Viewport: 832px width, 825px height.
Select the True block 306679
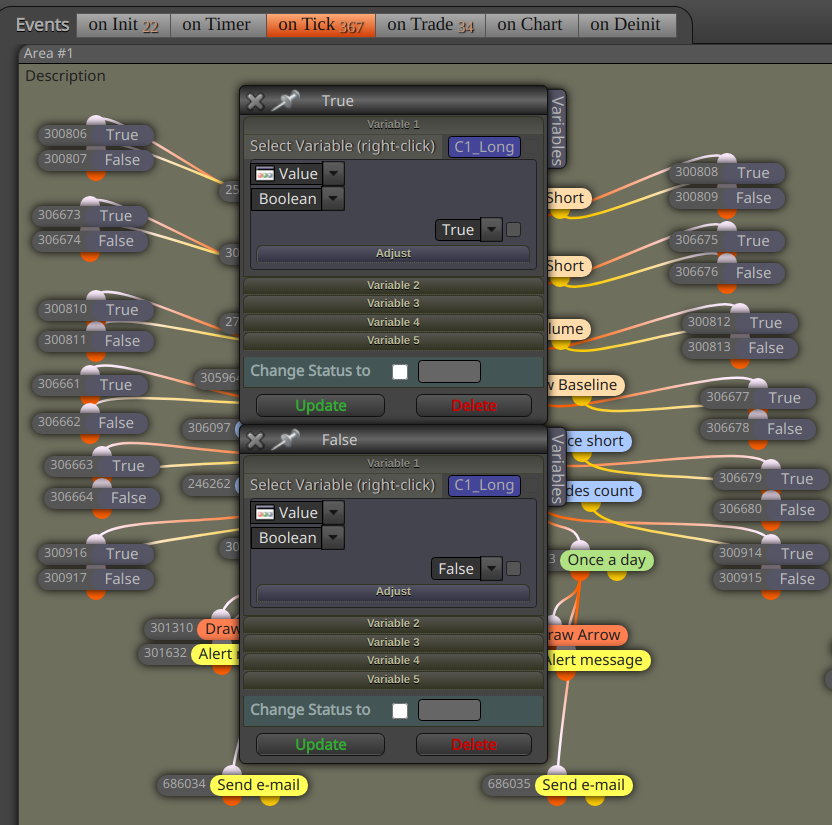point(797,479)
